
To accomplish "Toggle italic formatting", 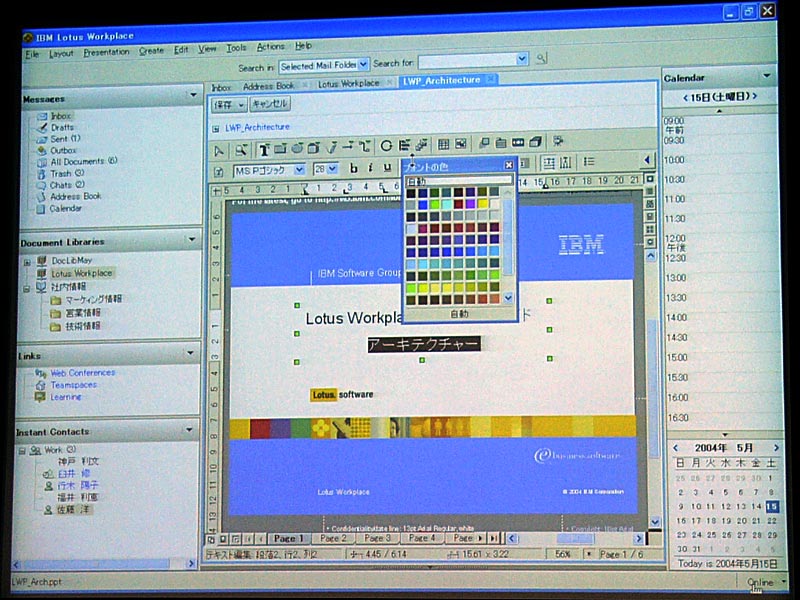I will tap(370, 167).
